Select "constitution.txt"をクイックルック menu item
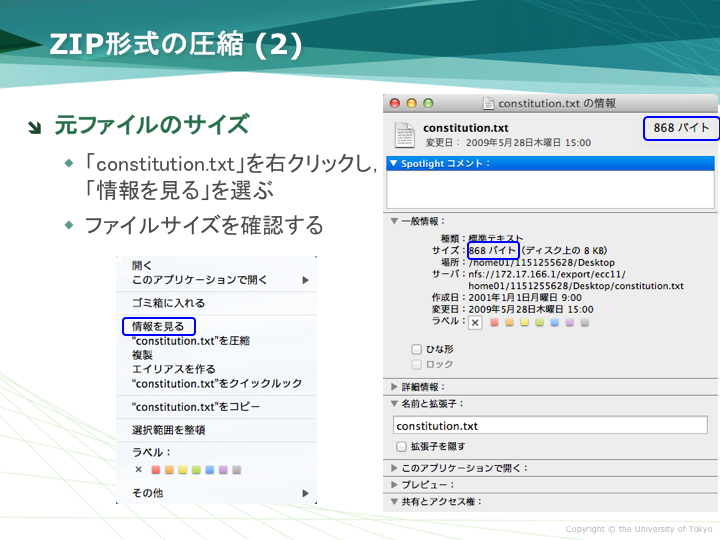 (216, 383)
